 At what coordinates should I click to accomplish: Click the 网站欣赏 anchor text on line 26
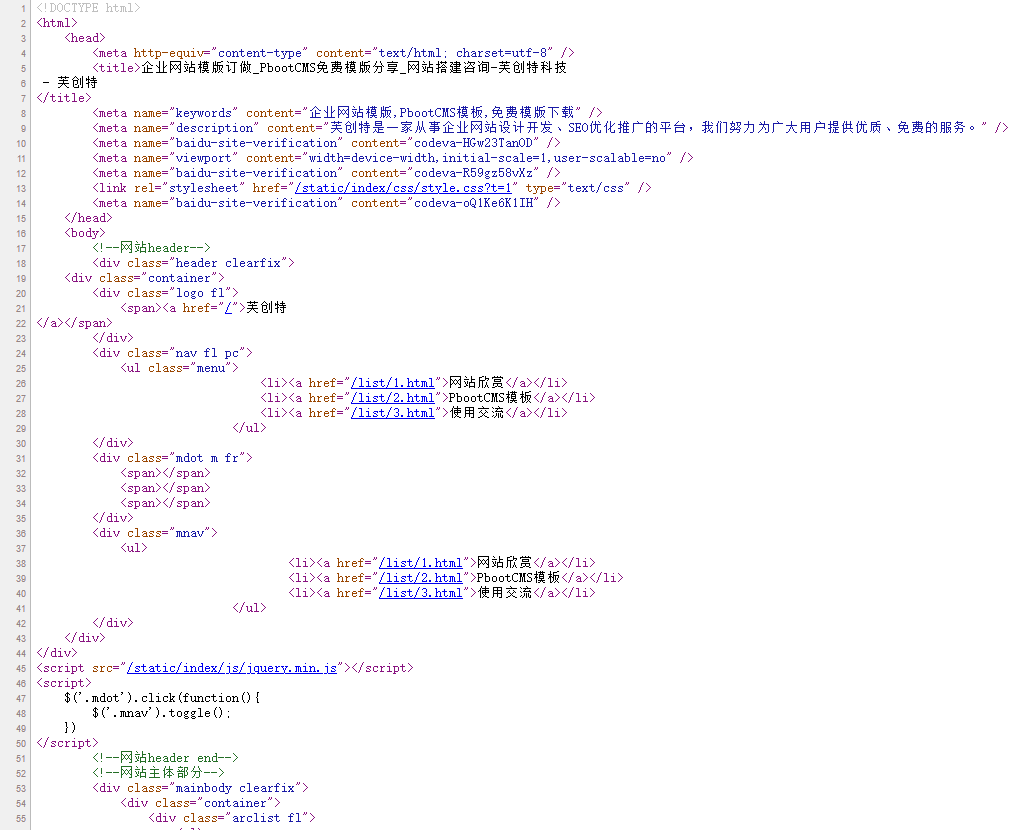pyautogui.click(x=477, y=382)
